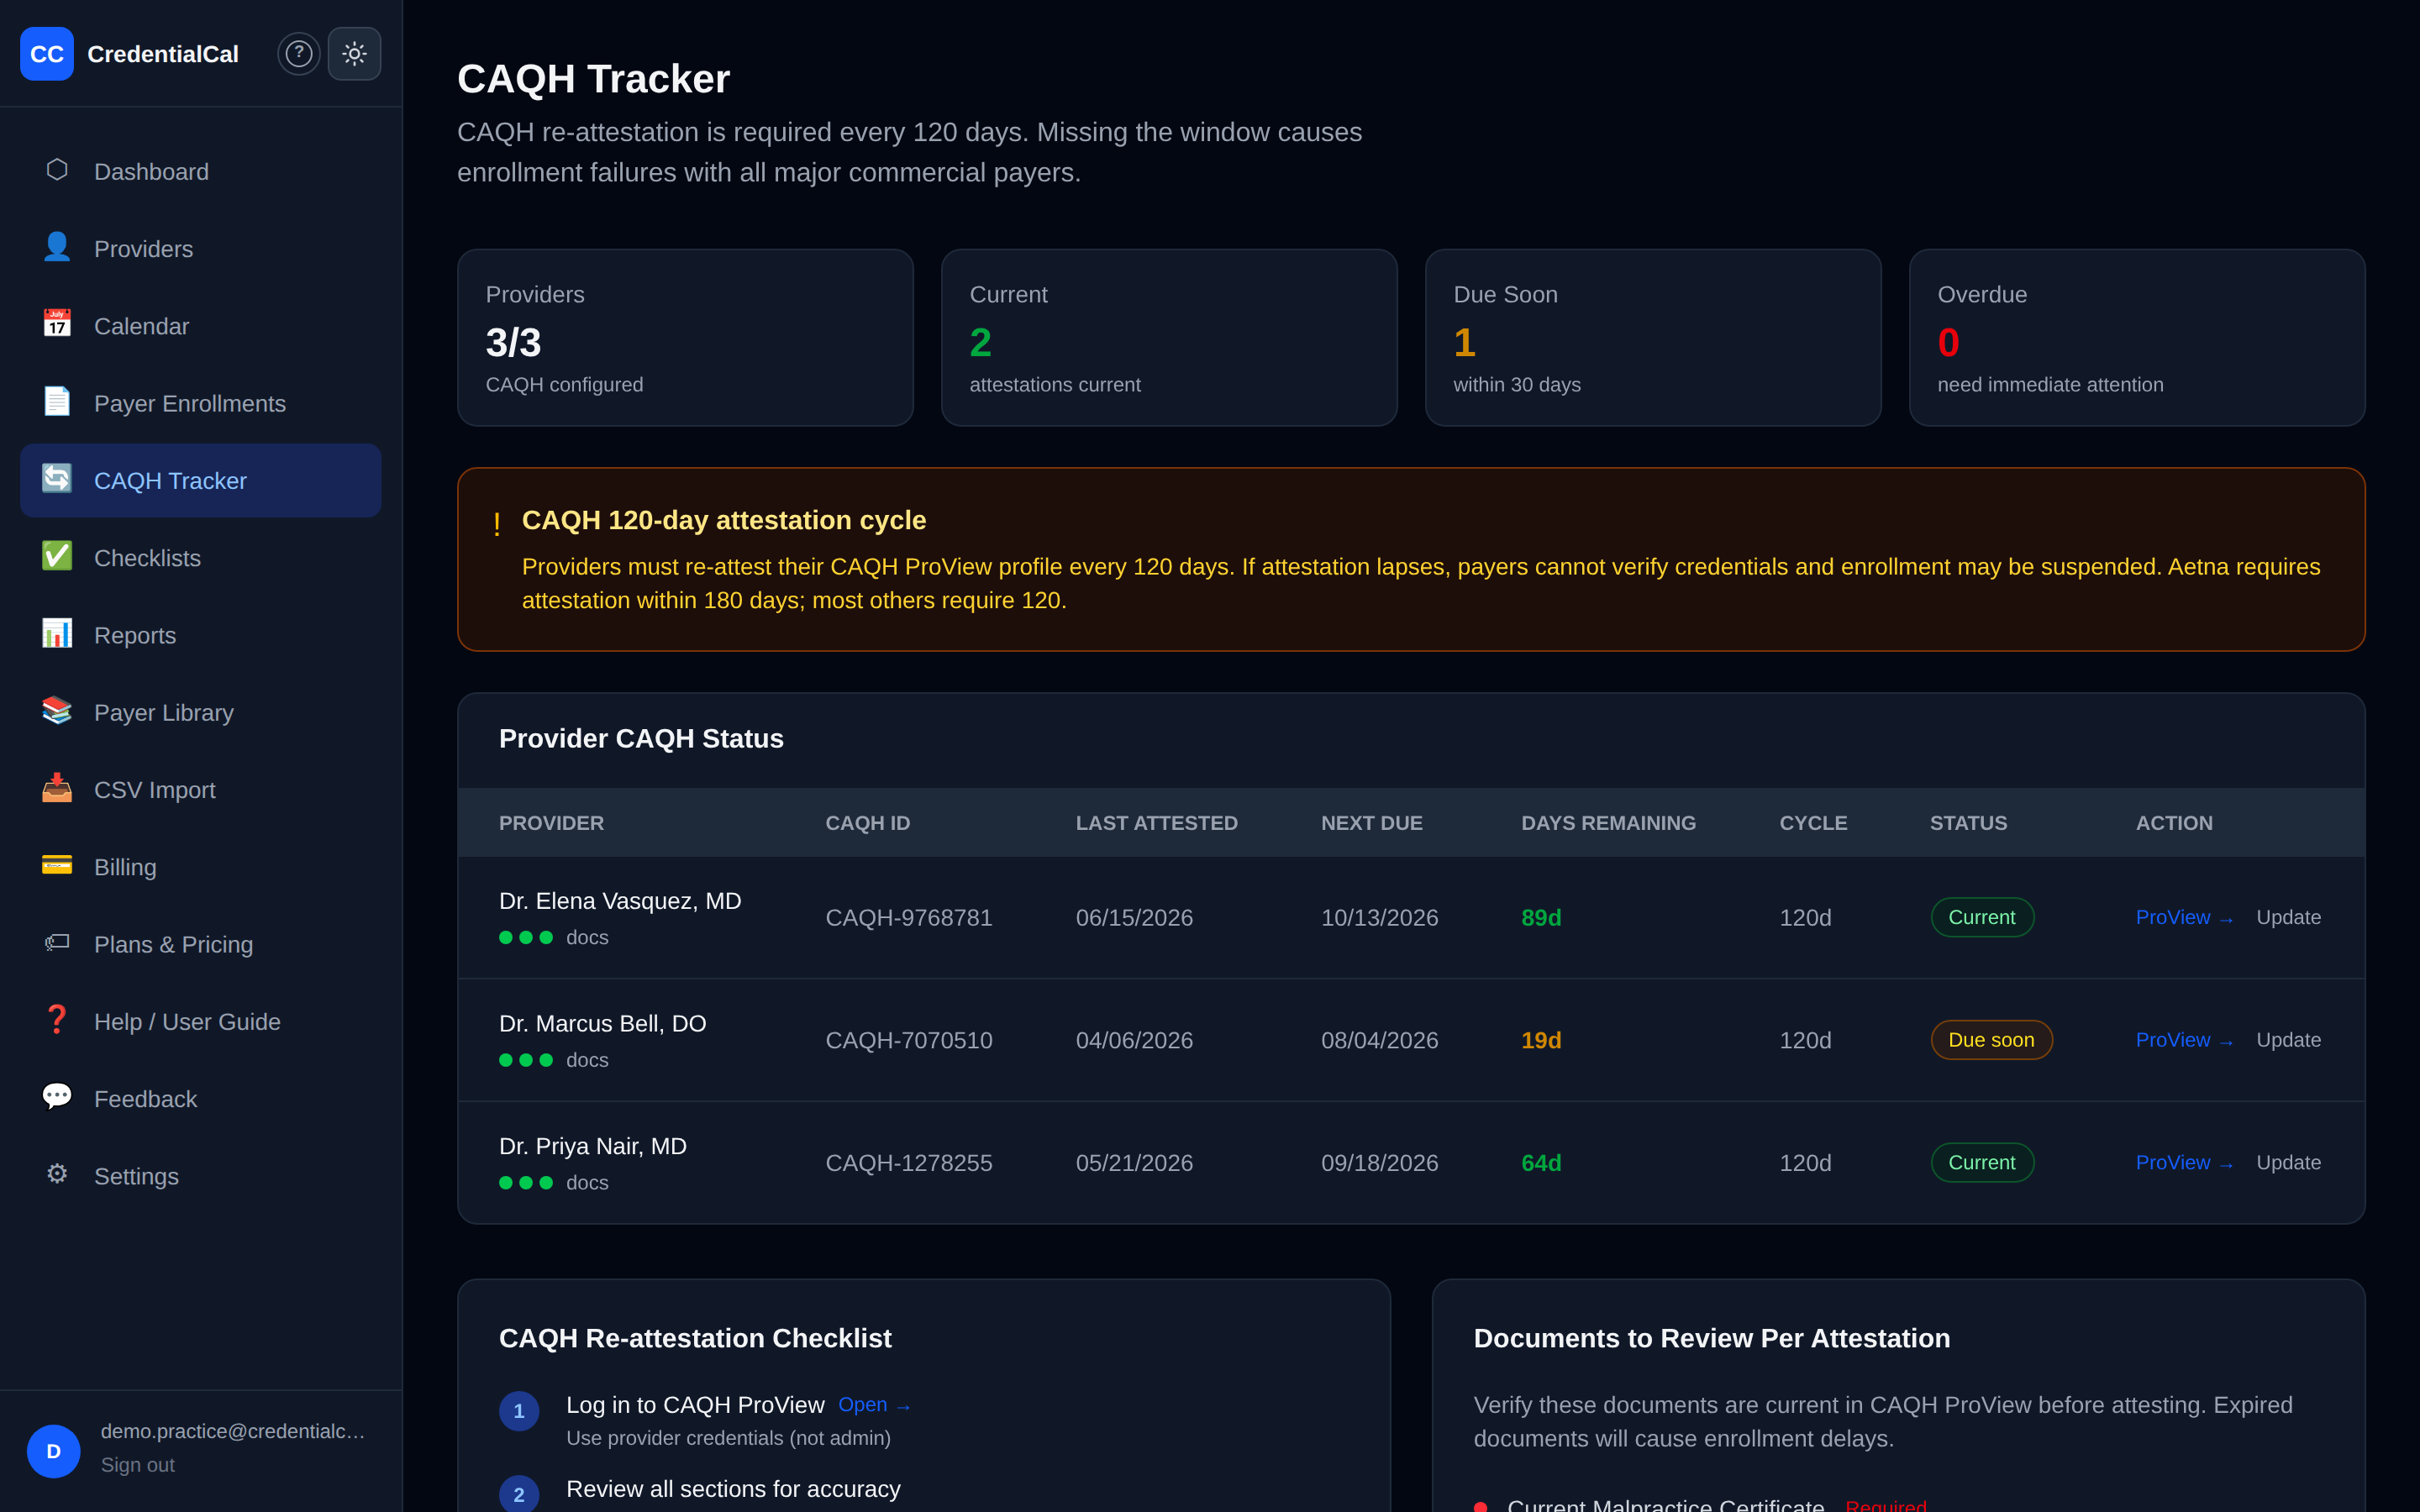Click the user avatar D icon
The image size is (2420, 1512).
click(x=54, y=1451)
